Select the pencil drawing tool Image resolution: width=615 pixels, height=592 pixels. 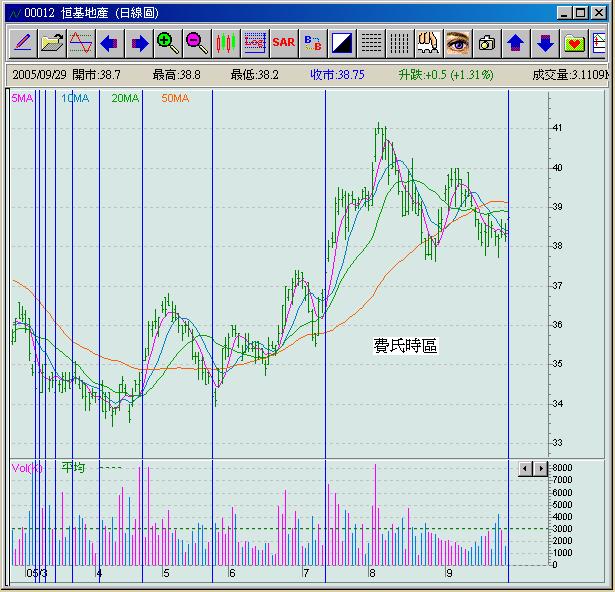click(23, 43)
